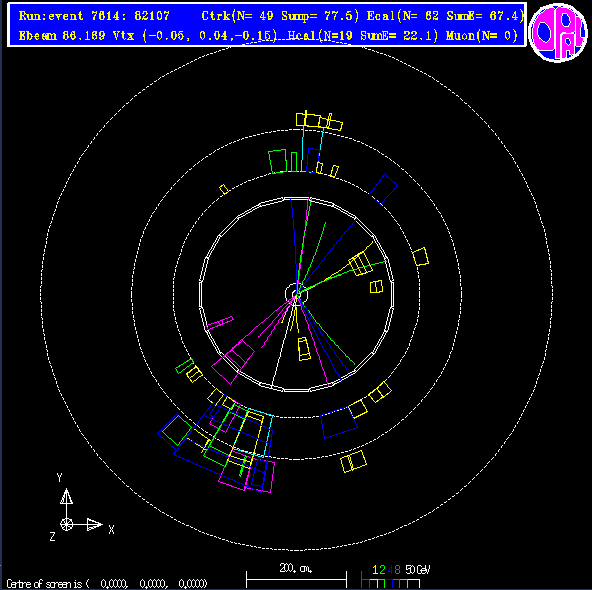The height and width of the screenshot is (590, 592).
Task: Click the white track going downward
Action: pyautogui.click(x=283, y=342)
